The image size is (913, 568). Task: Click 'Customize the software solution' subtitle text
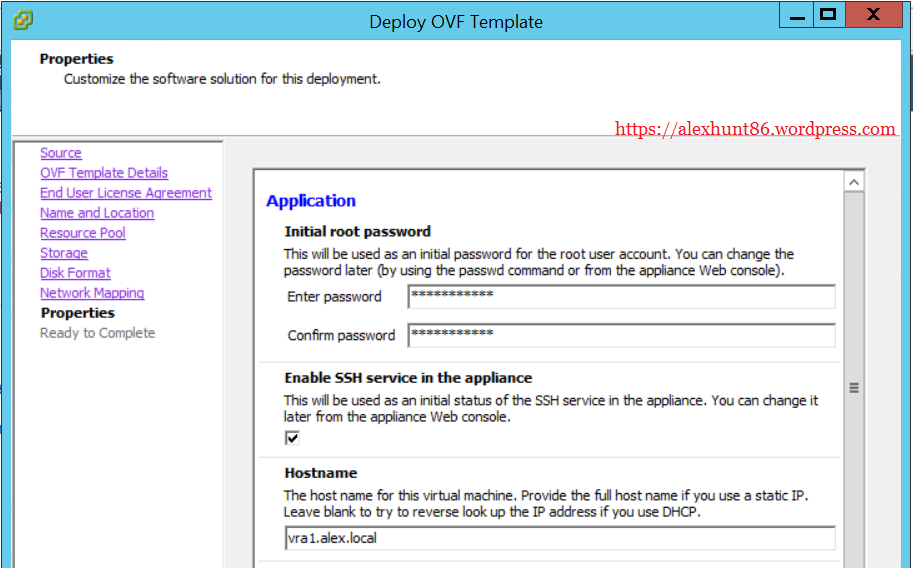(x=222, y=79)
